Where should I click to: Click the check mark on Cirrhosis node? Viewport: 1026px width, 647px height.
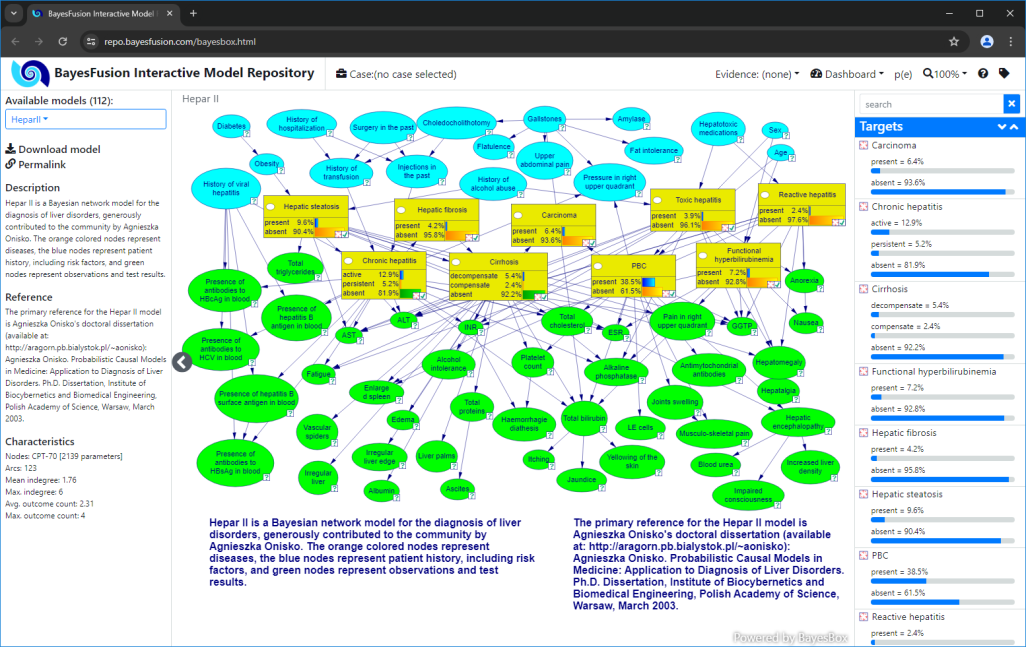coord(543,297)
